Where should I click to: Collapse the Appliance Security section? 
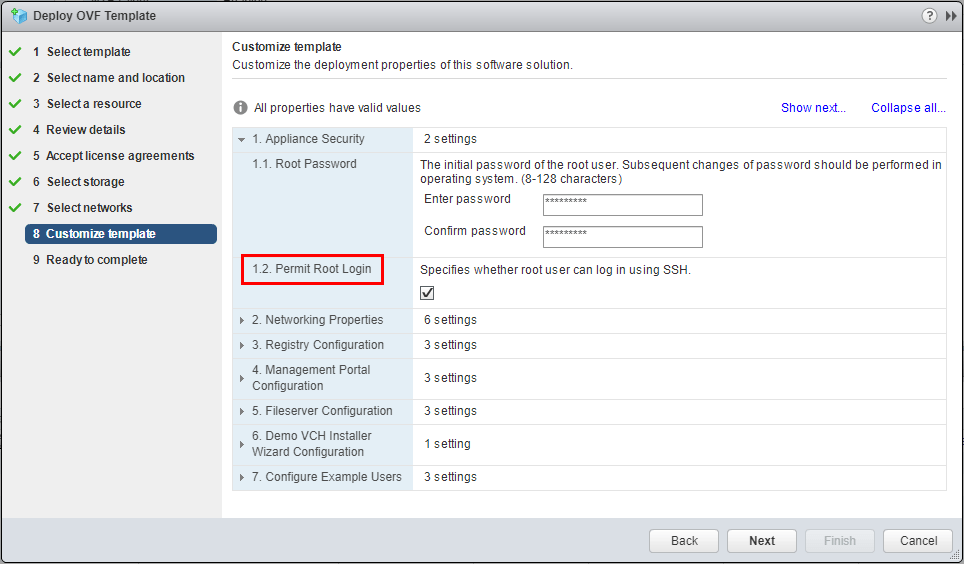(242, 139)
